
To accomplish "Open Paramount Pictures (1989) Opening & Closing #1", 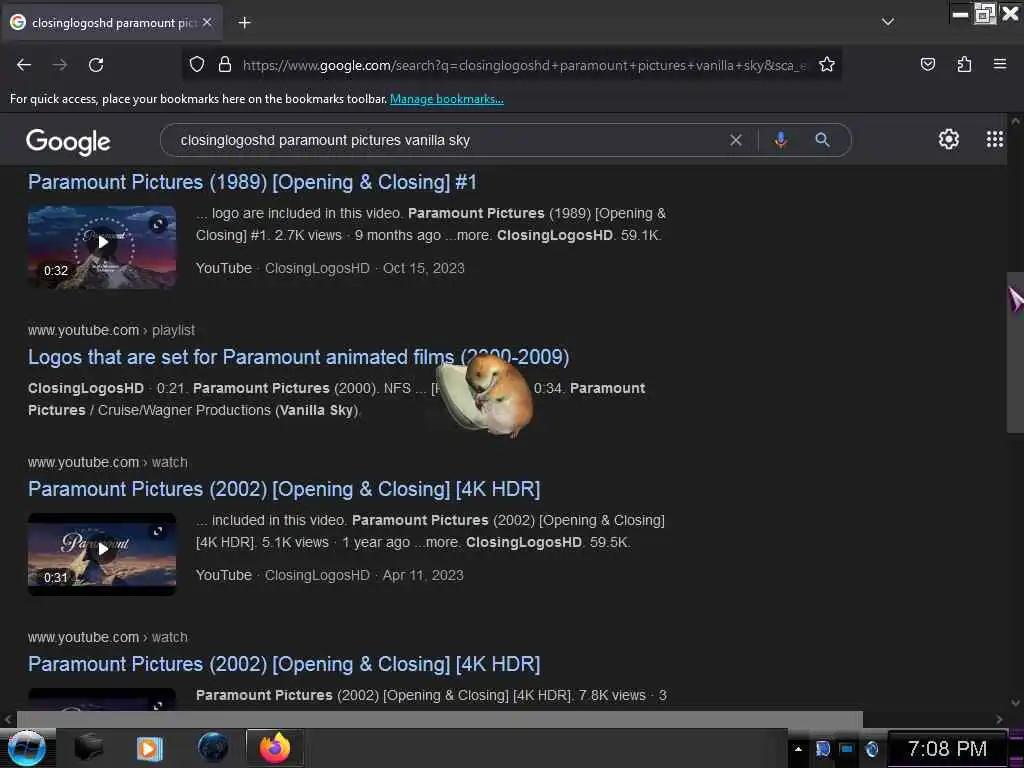I will (252, 182).
